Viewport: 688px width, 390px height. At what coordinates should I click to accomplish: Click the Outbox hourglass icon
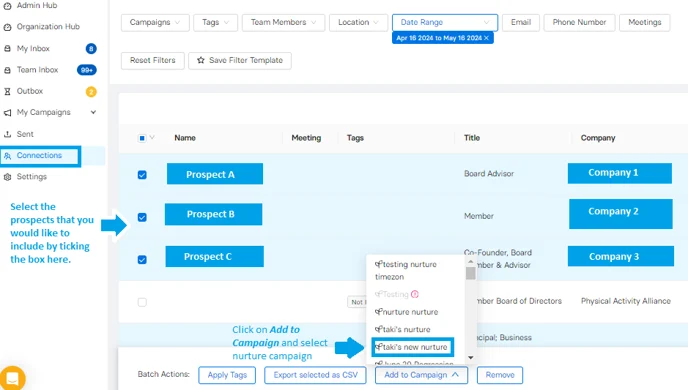click(x=7, y=92)
